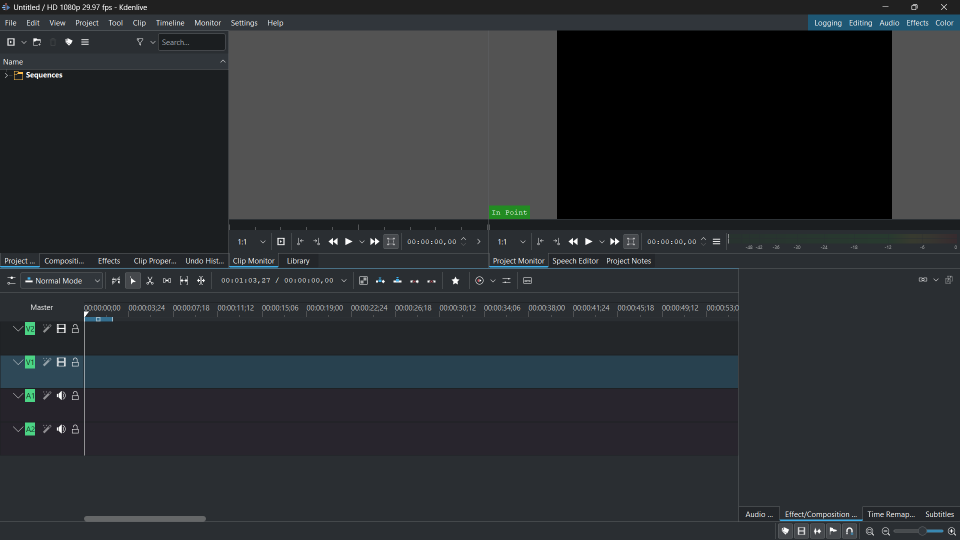The height and width of the screenshot is (540, 960).
Task: Switch to the Library tab
Action: pos(298,261)
